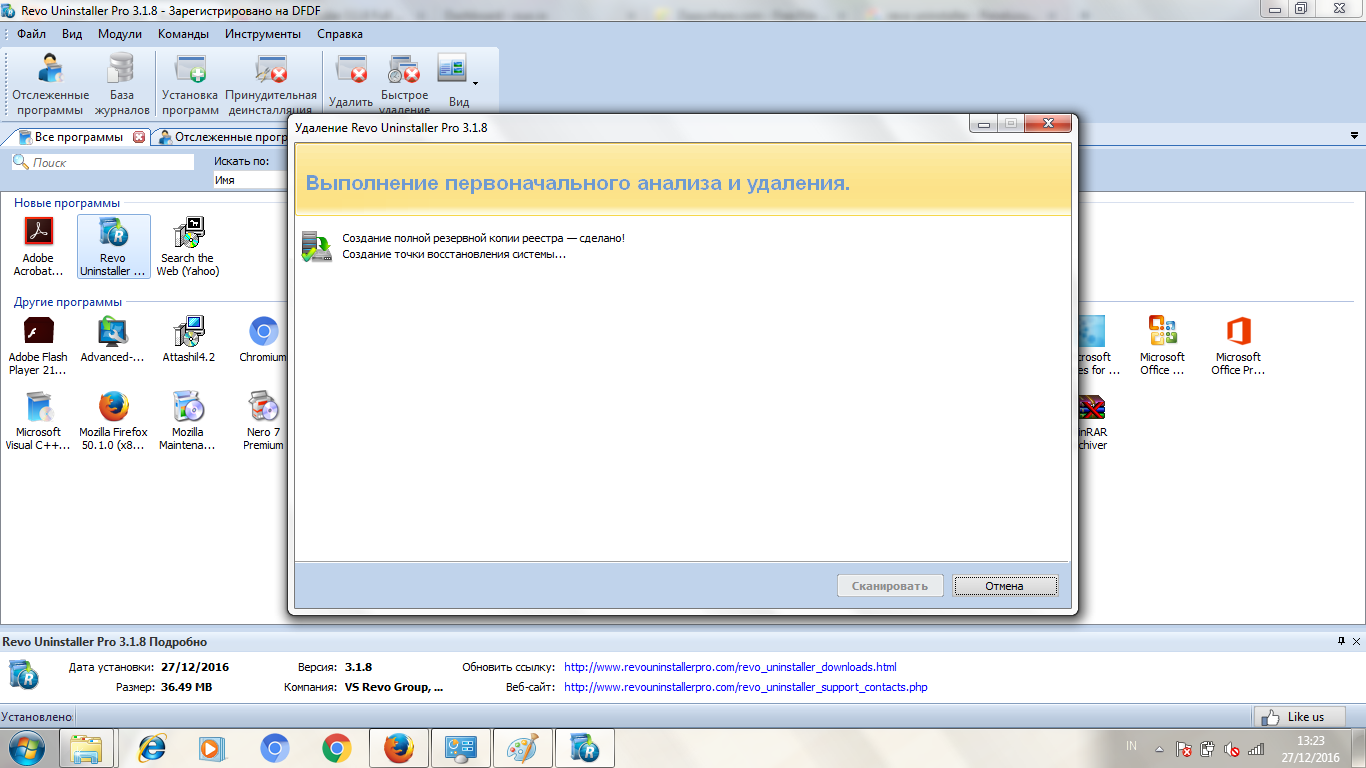Click the IN language indicator

click(x=1131, y=746)
